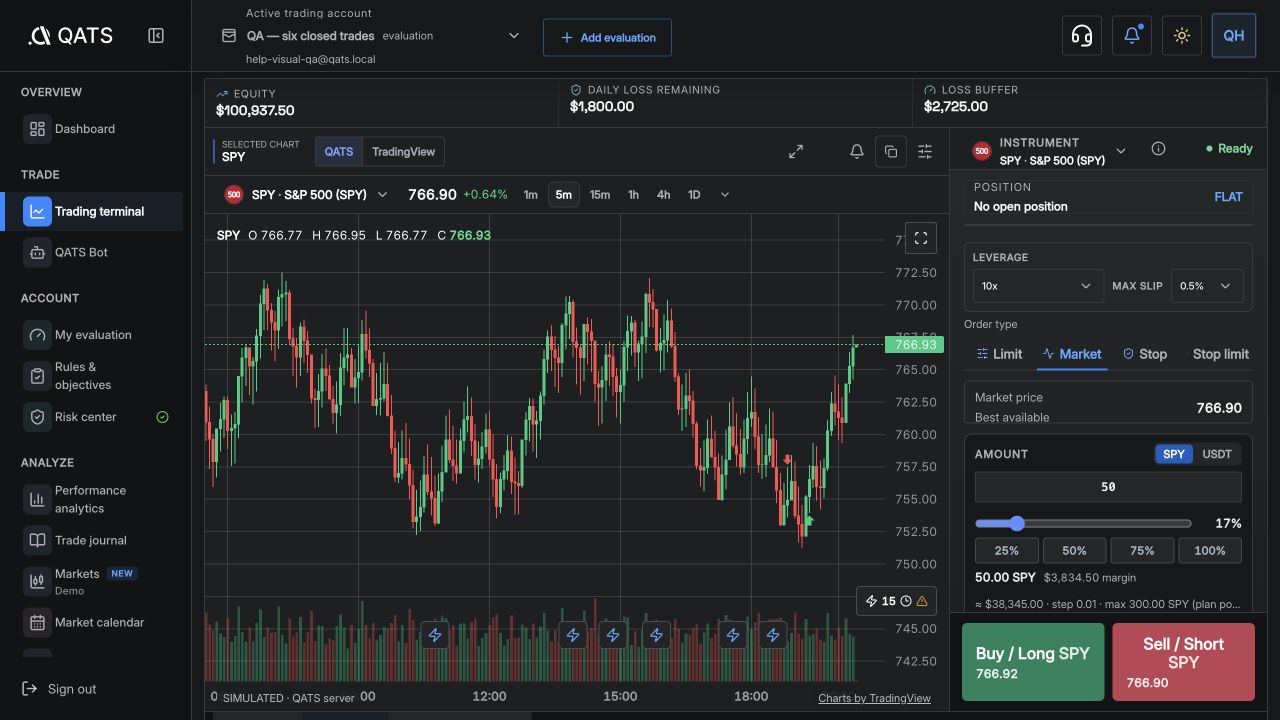The width and height of the screenshot is (1280, 720).
Task: Click Sign out
Action: click(60, 689)
